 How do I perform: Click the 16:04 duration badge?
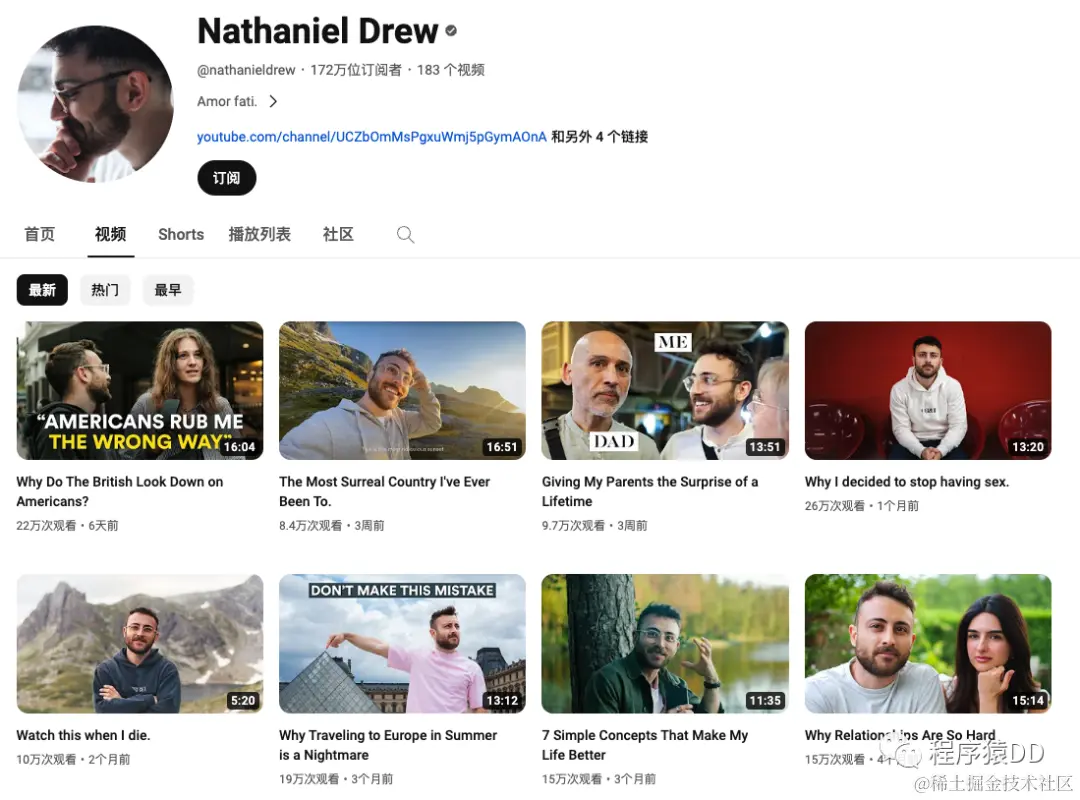(x=240, y=447)
